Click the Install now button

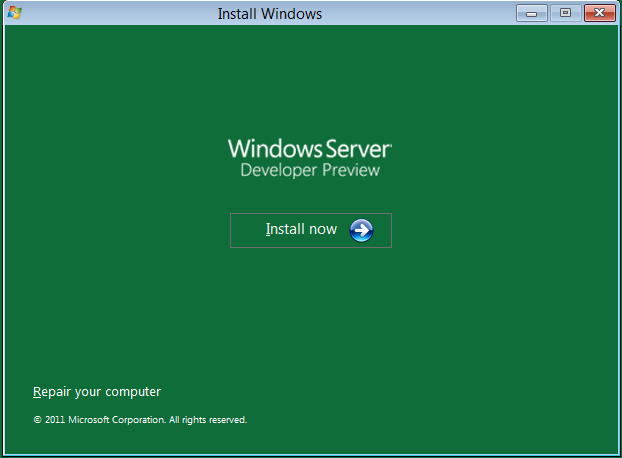pos(311,230)
